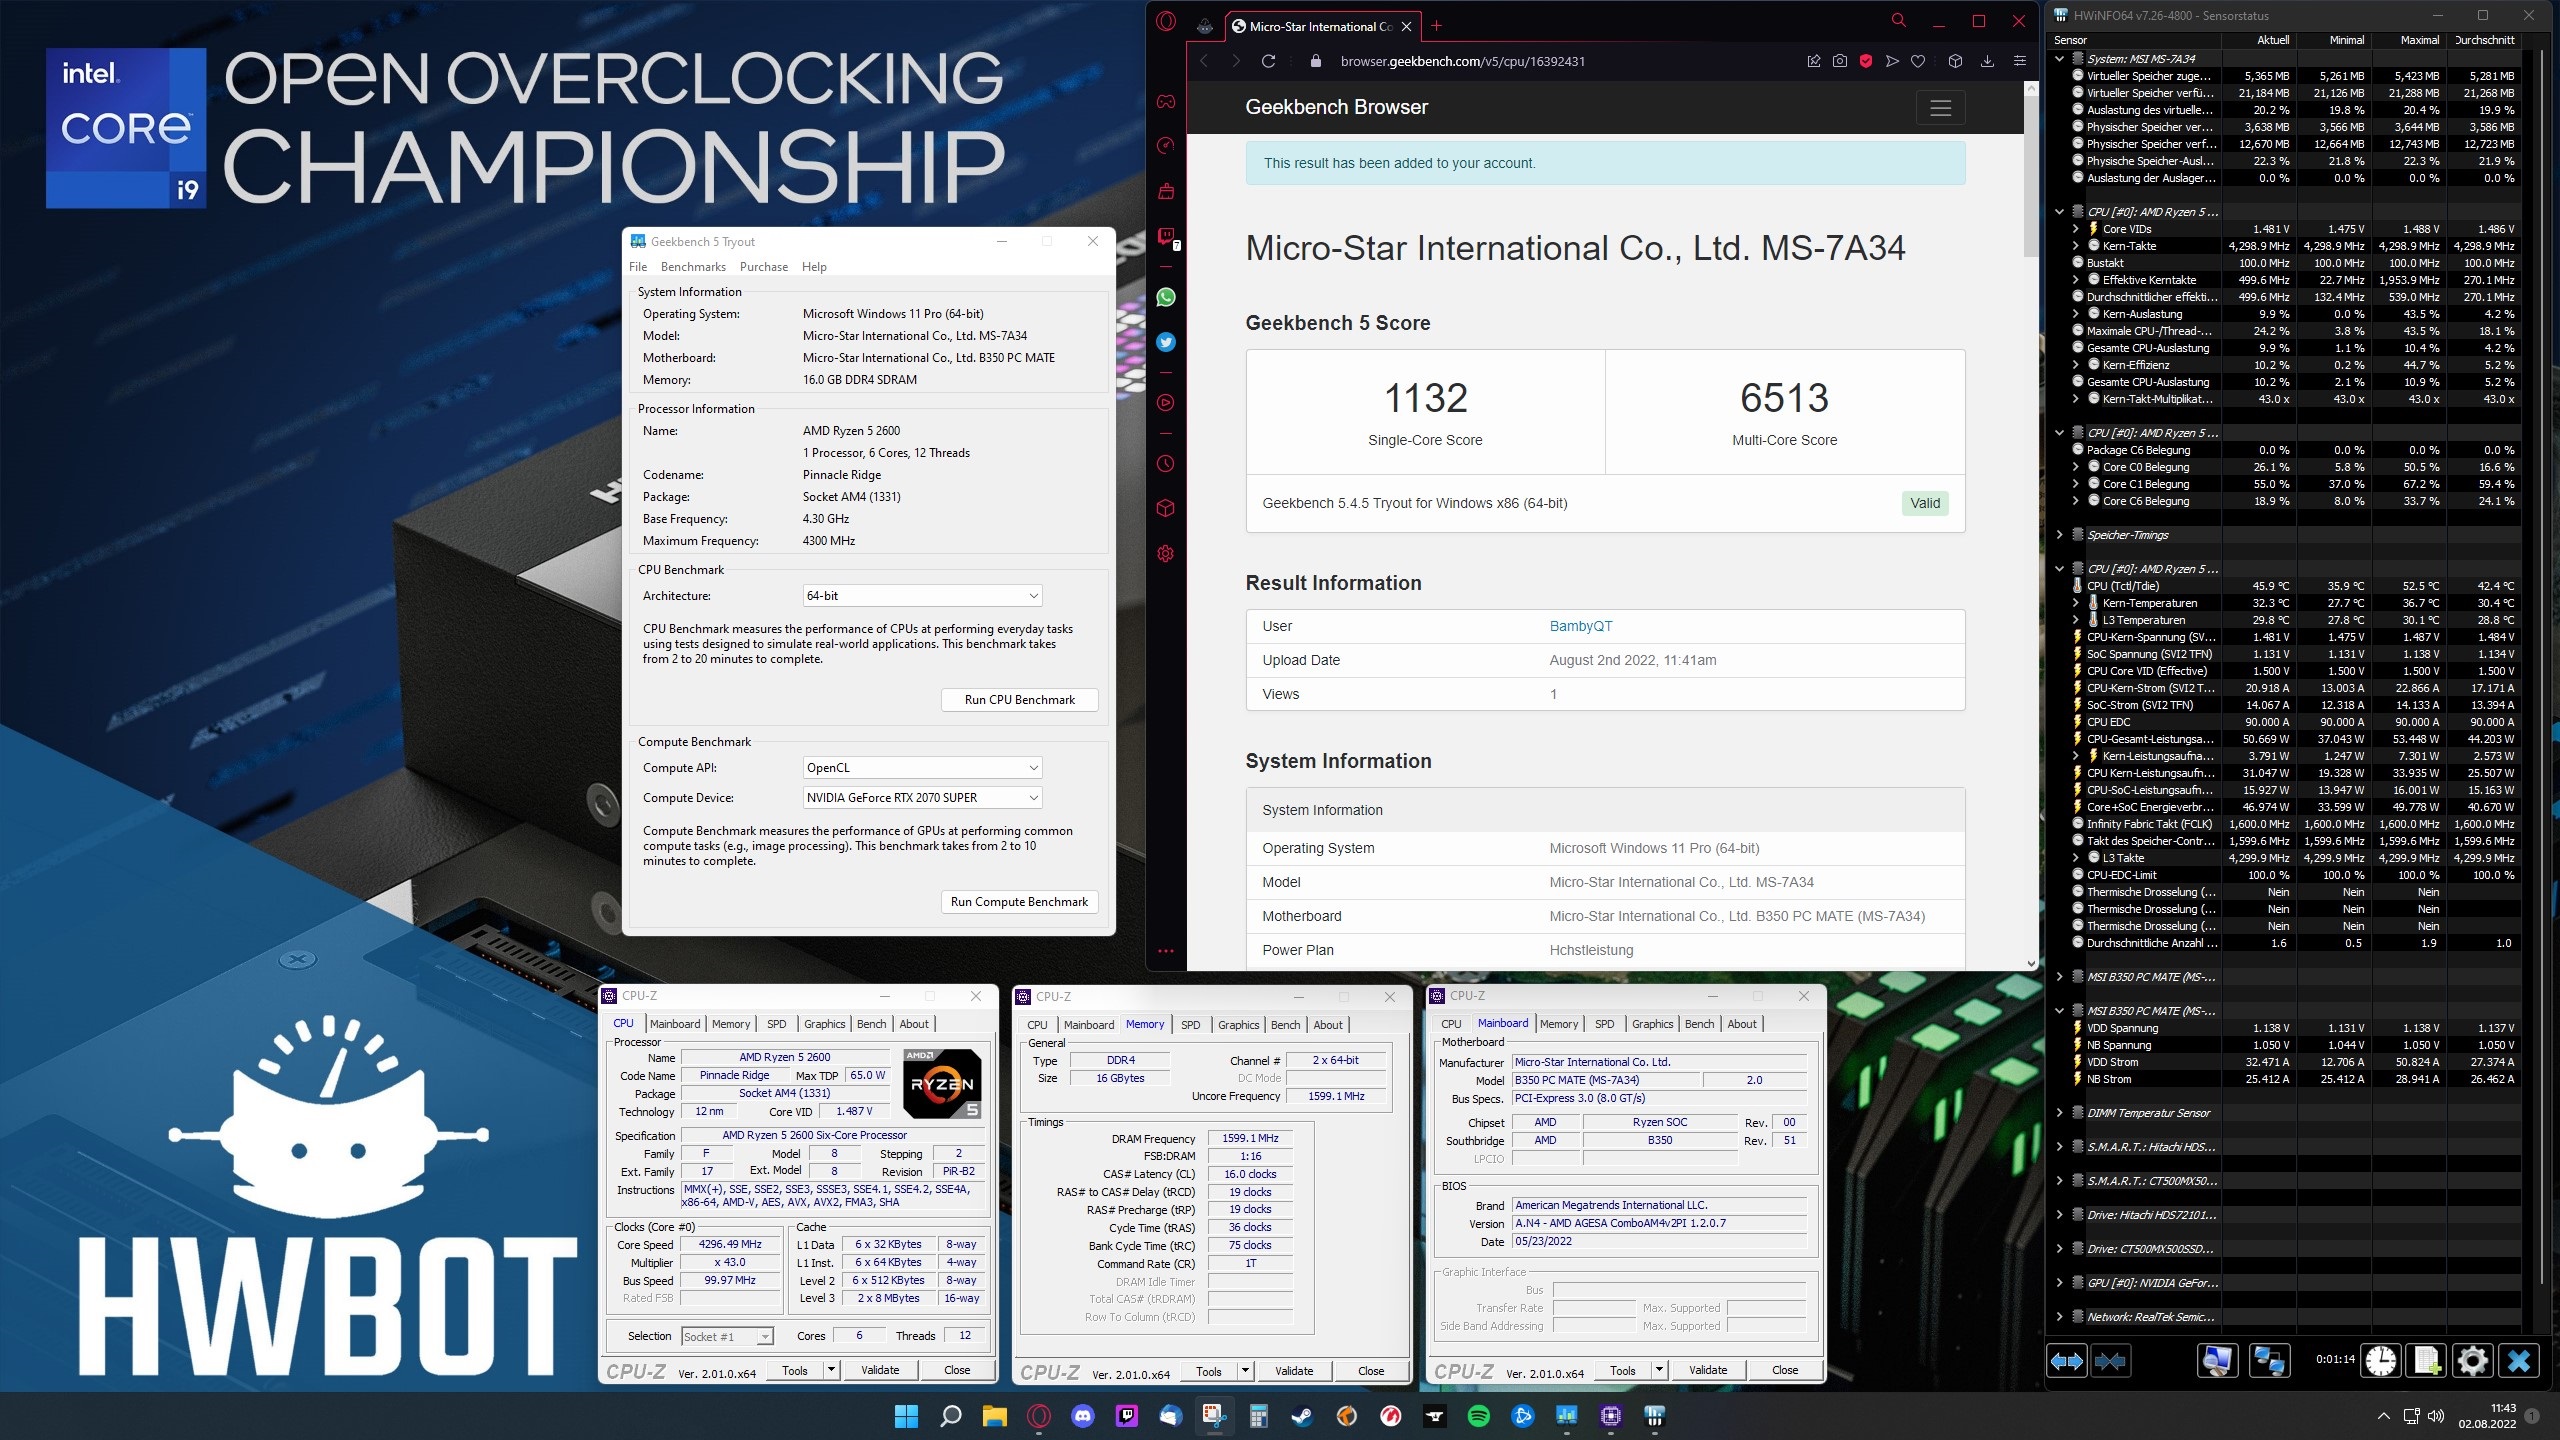Open Steam from the taskbar

(1302, 1416)
